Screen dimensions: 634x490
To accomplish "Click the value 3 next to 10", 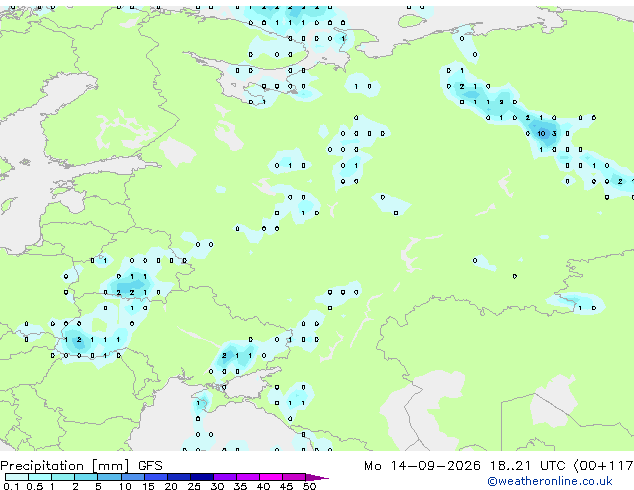I will pyautogui.click(x=554, y=133).
